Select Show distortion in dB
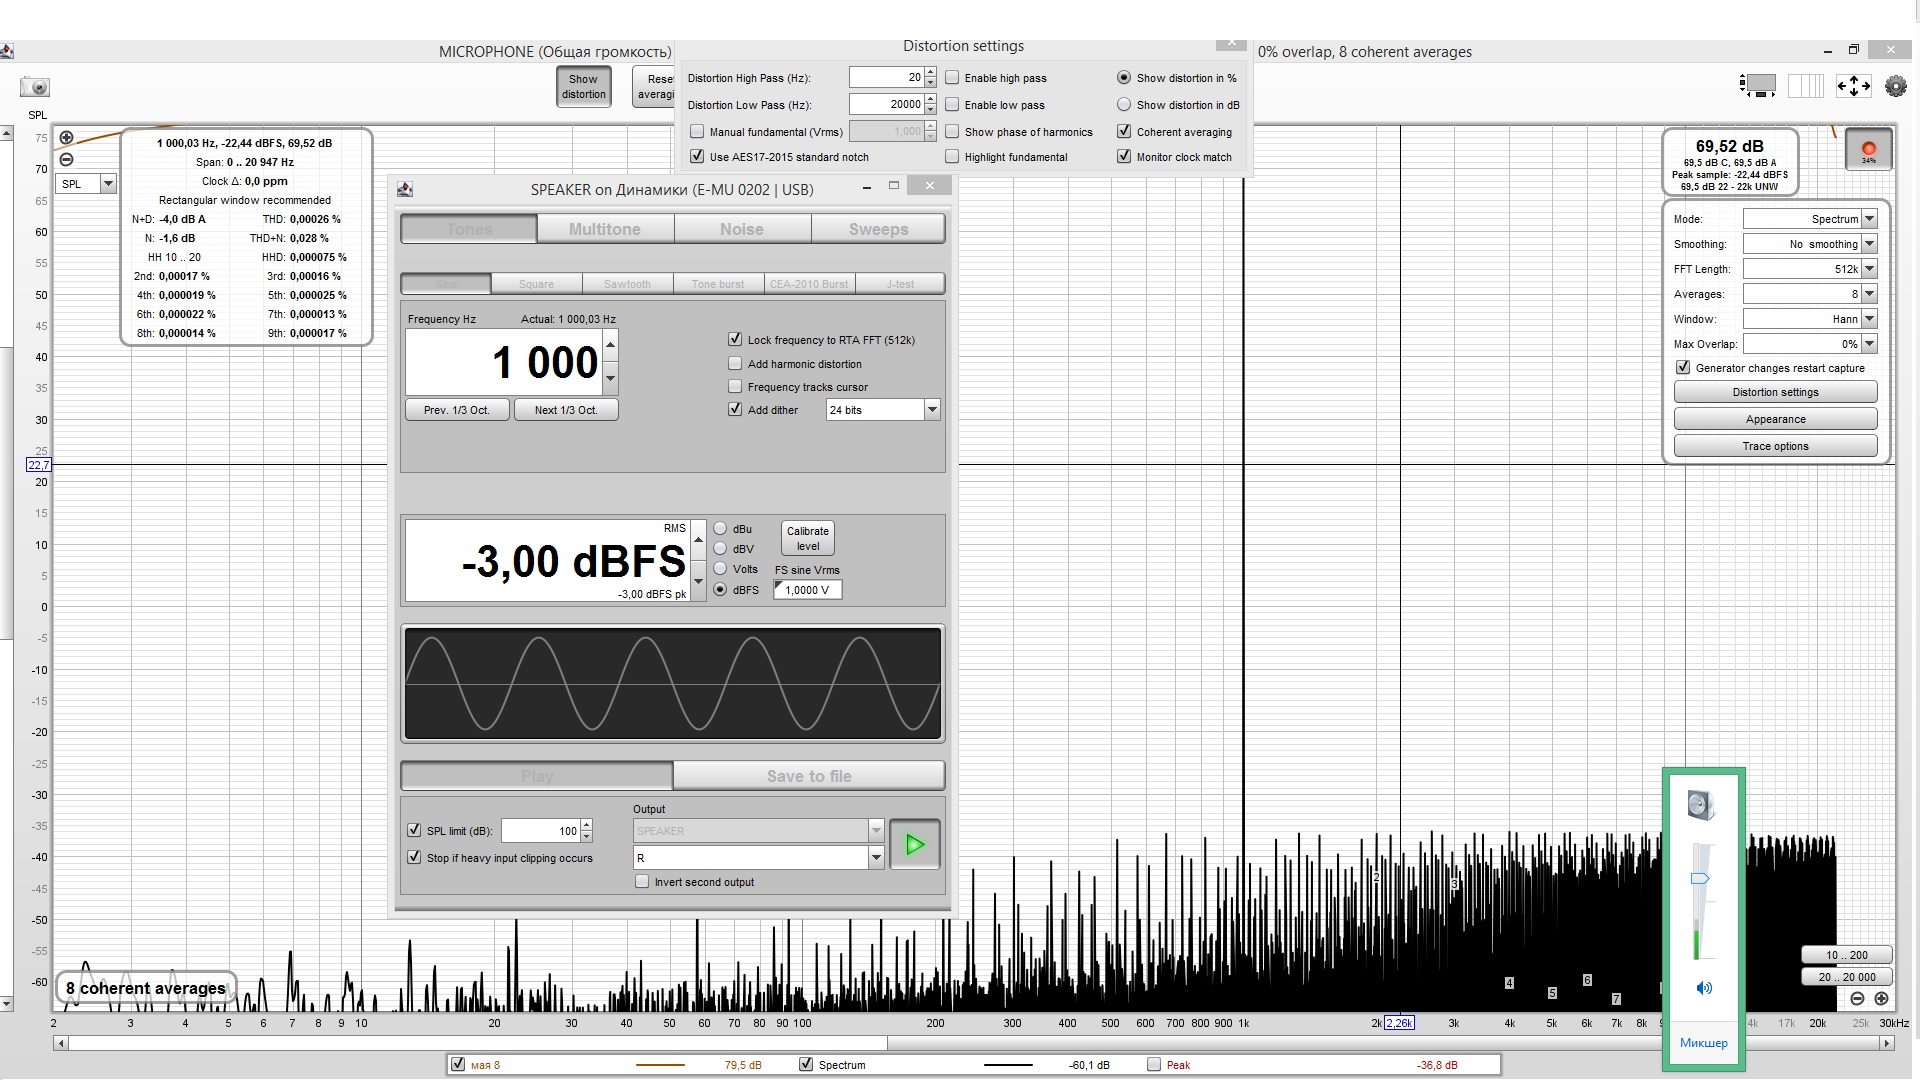1920x1080 pixels. (1124, 104)
